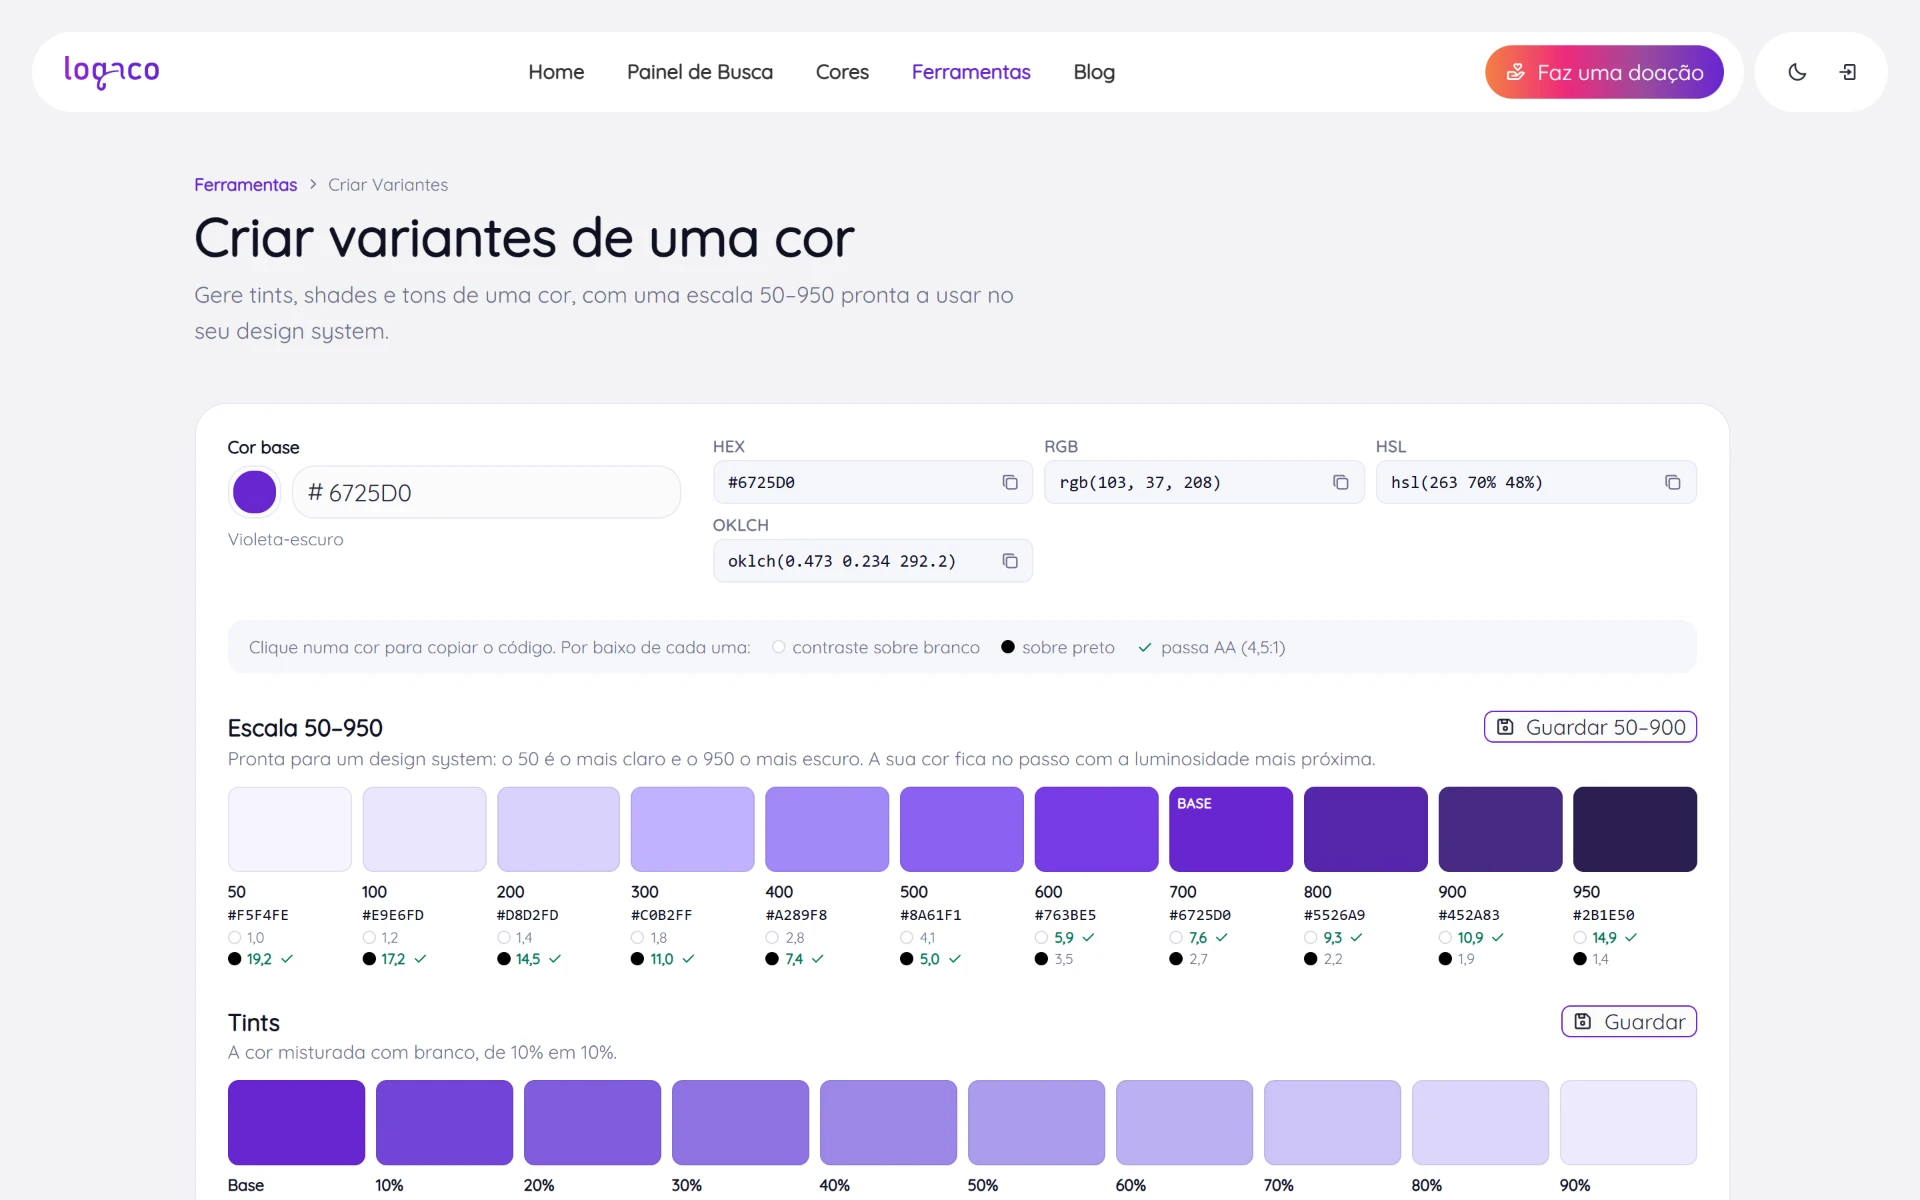Open the Blog page
1920x1200 pixels.
(1094, 72)
